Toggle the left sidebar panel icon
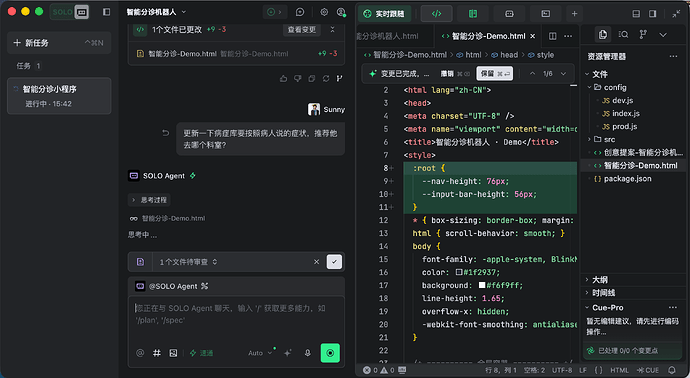 106,12
